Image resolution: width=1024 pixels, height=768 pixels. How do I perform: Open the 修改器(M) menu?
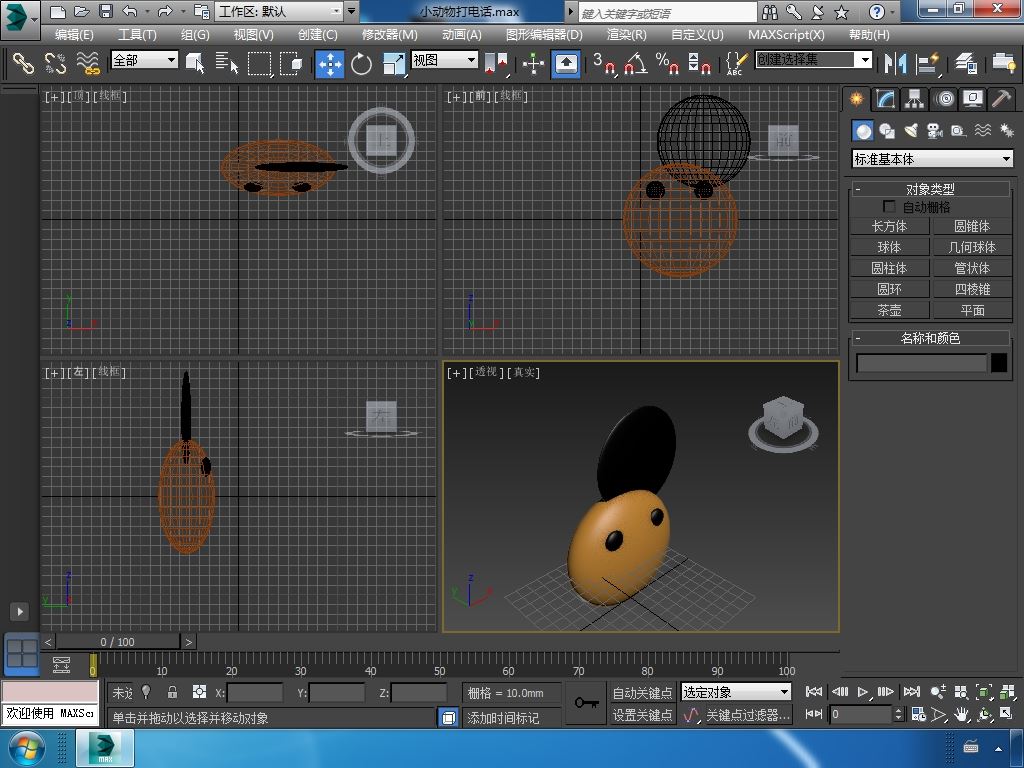pos(389,35)
